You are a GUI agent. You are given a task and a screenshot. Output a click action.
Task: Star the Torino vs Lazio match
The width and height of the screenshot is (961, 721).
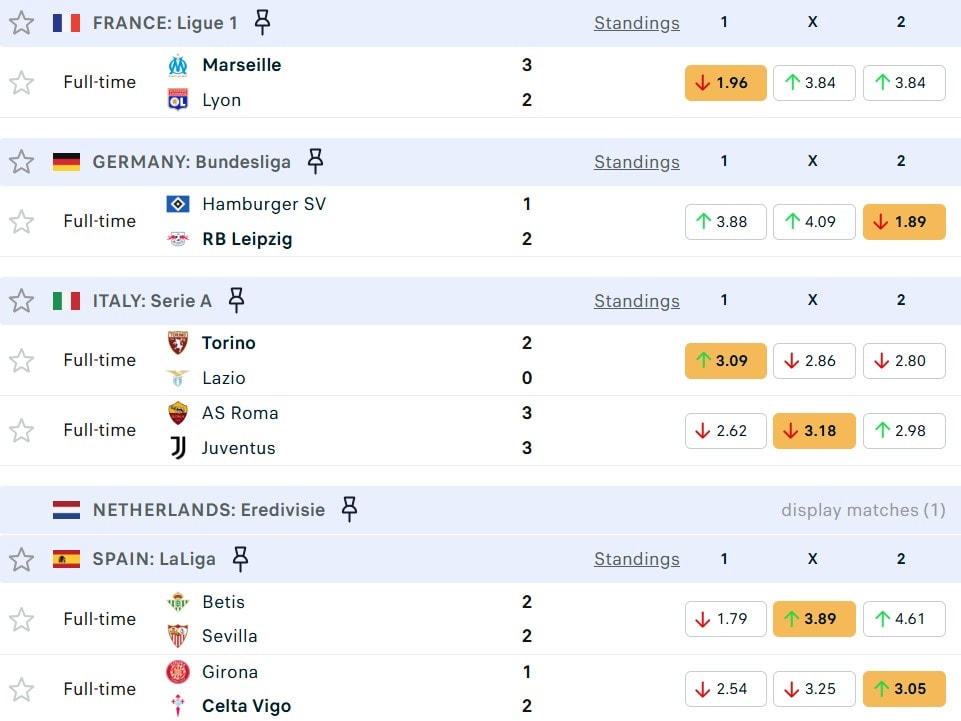click(x=22, y=360)
